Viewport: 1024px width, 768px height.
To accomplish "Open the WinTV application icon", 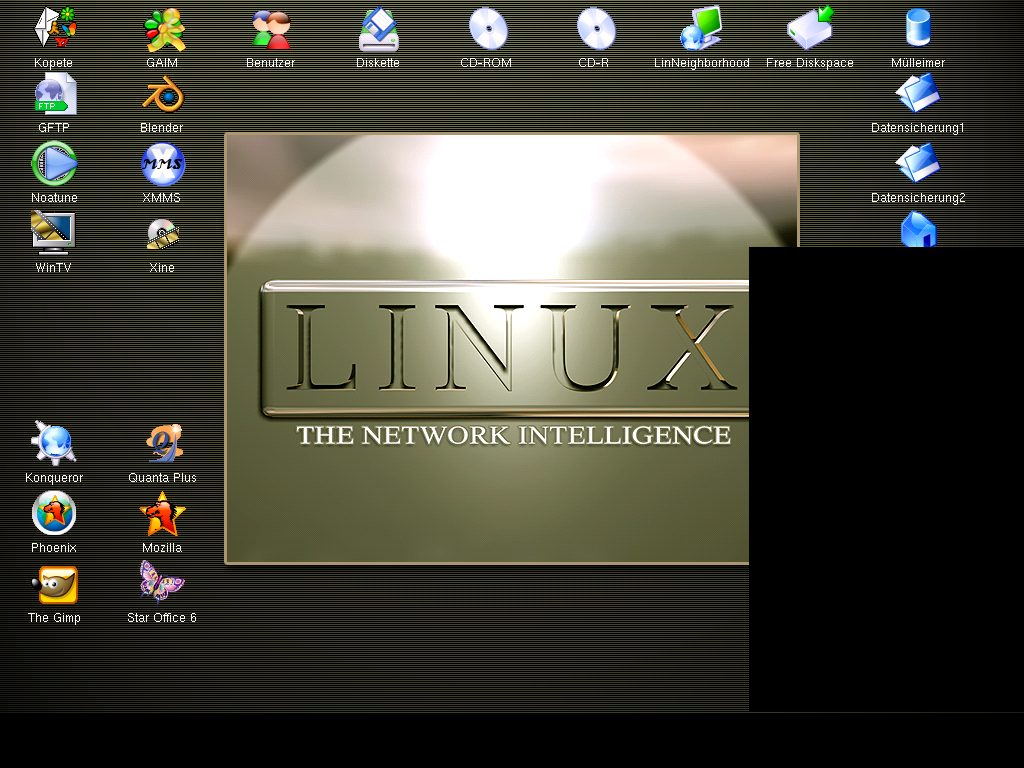I will coord(54,234).
